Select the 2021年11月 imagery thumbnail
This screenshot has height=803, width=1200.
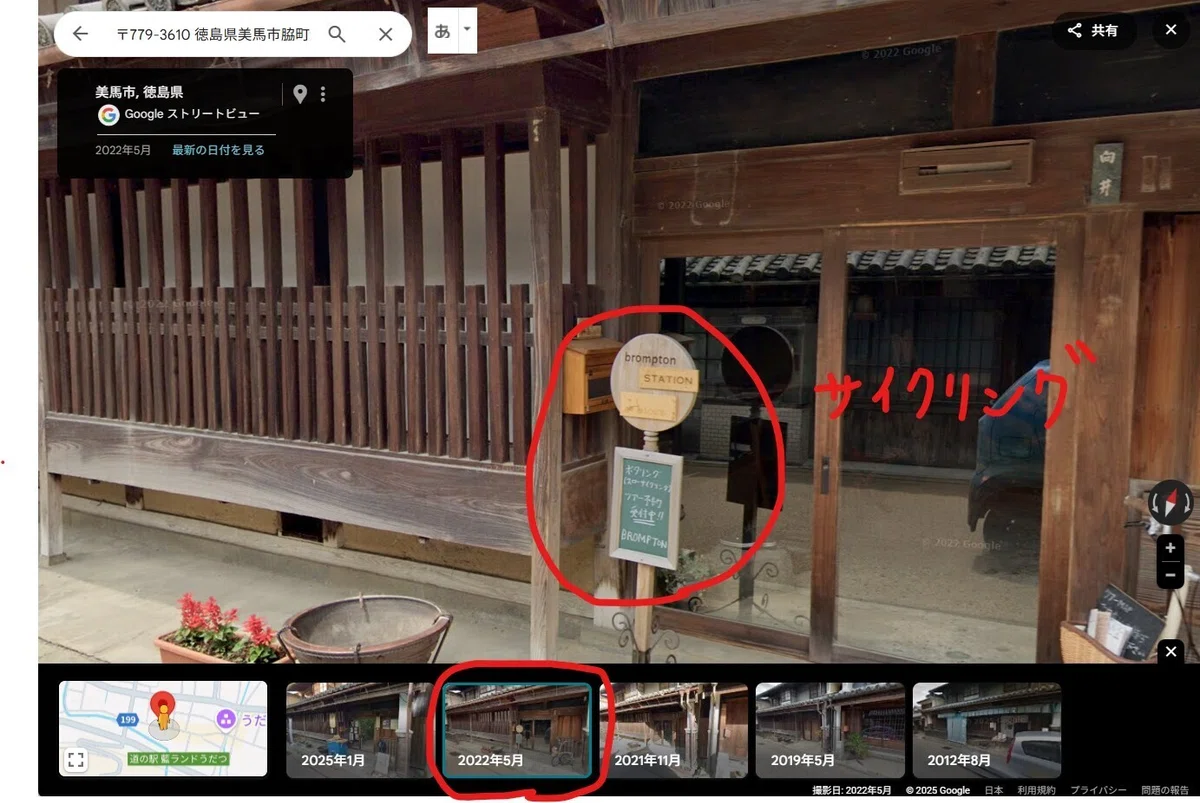(x=674, y=730)
